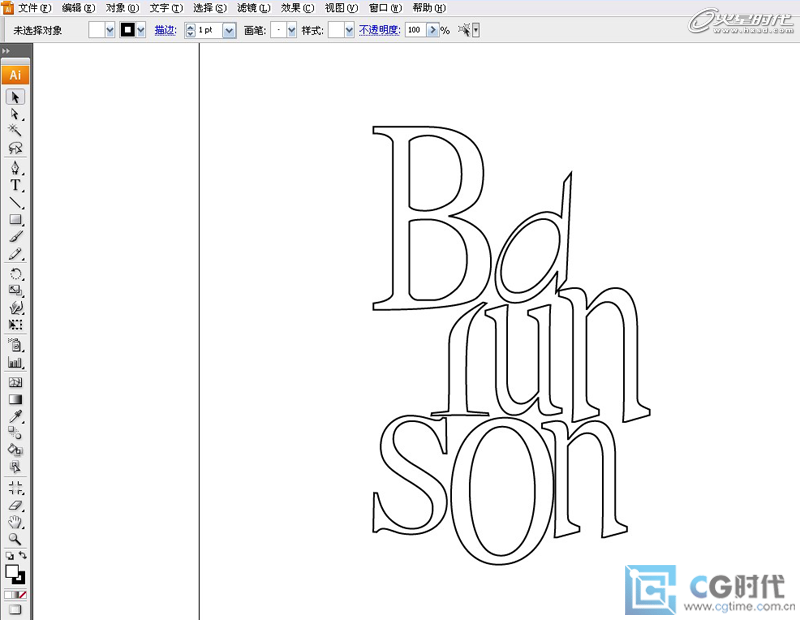Expand the toolbox with double-arrow
This screenshot has height=620, width=800.
click(x=6, y=51)
